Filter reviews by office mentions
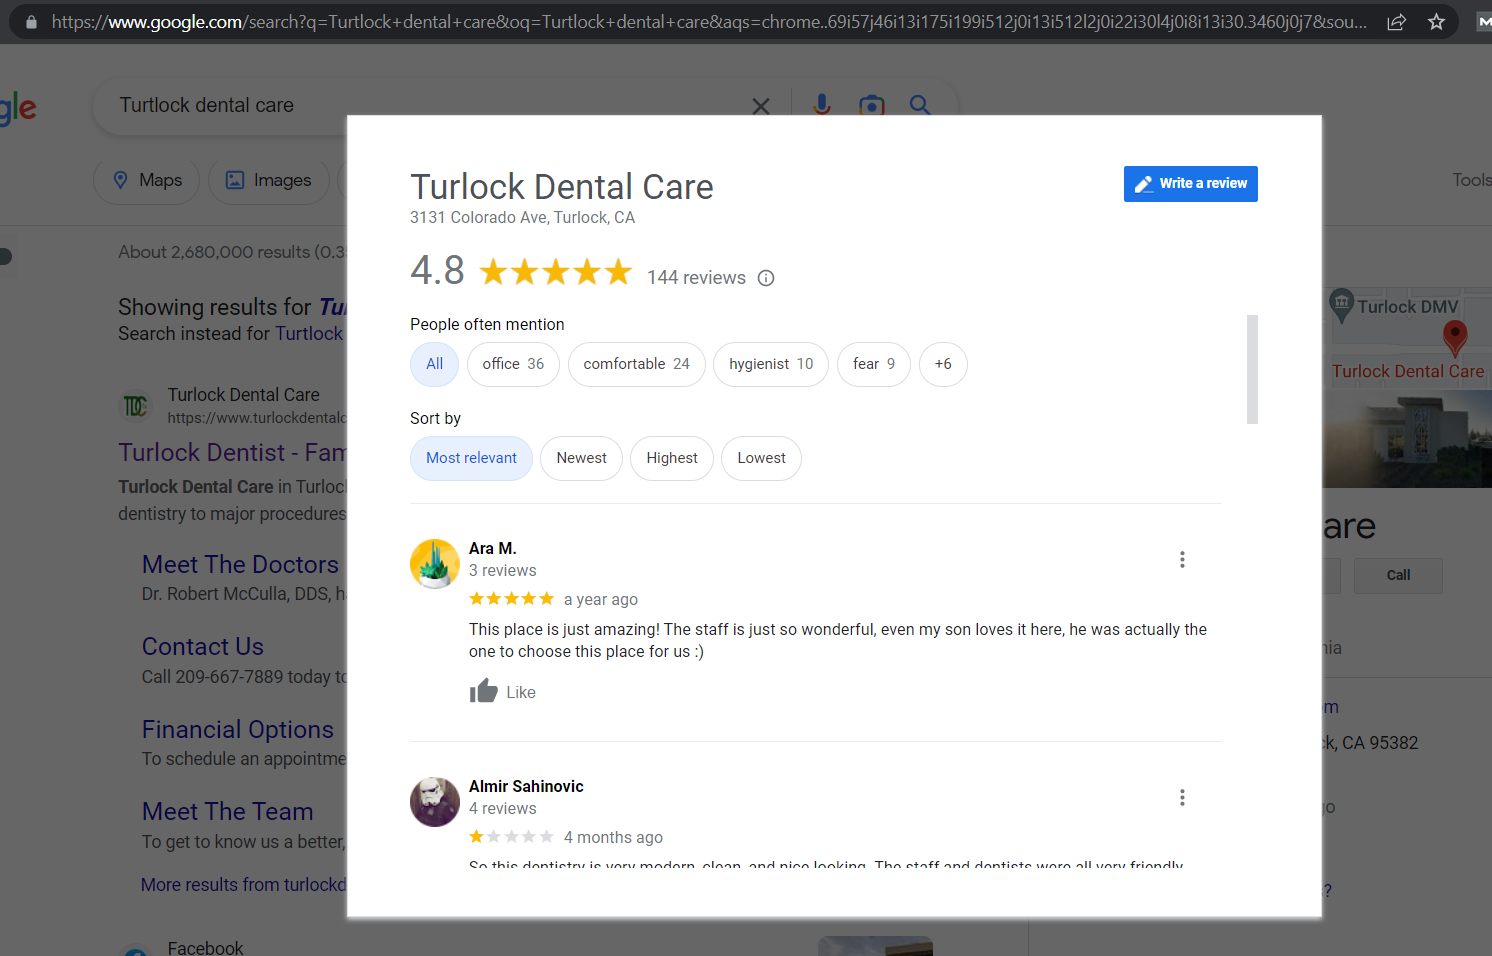 coord(513,364)
